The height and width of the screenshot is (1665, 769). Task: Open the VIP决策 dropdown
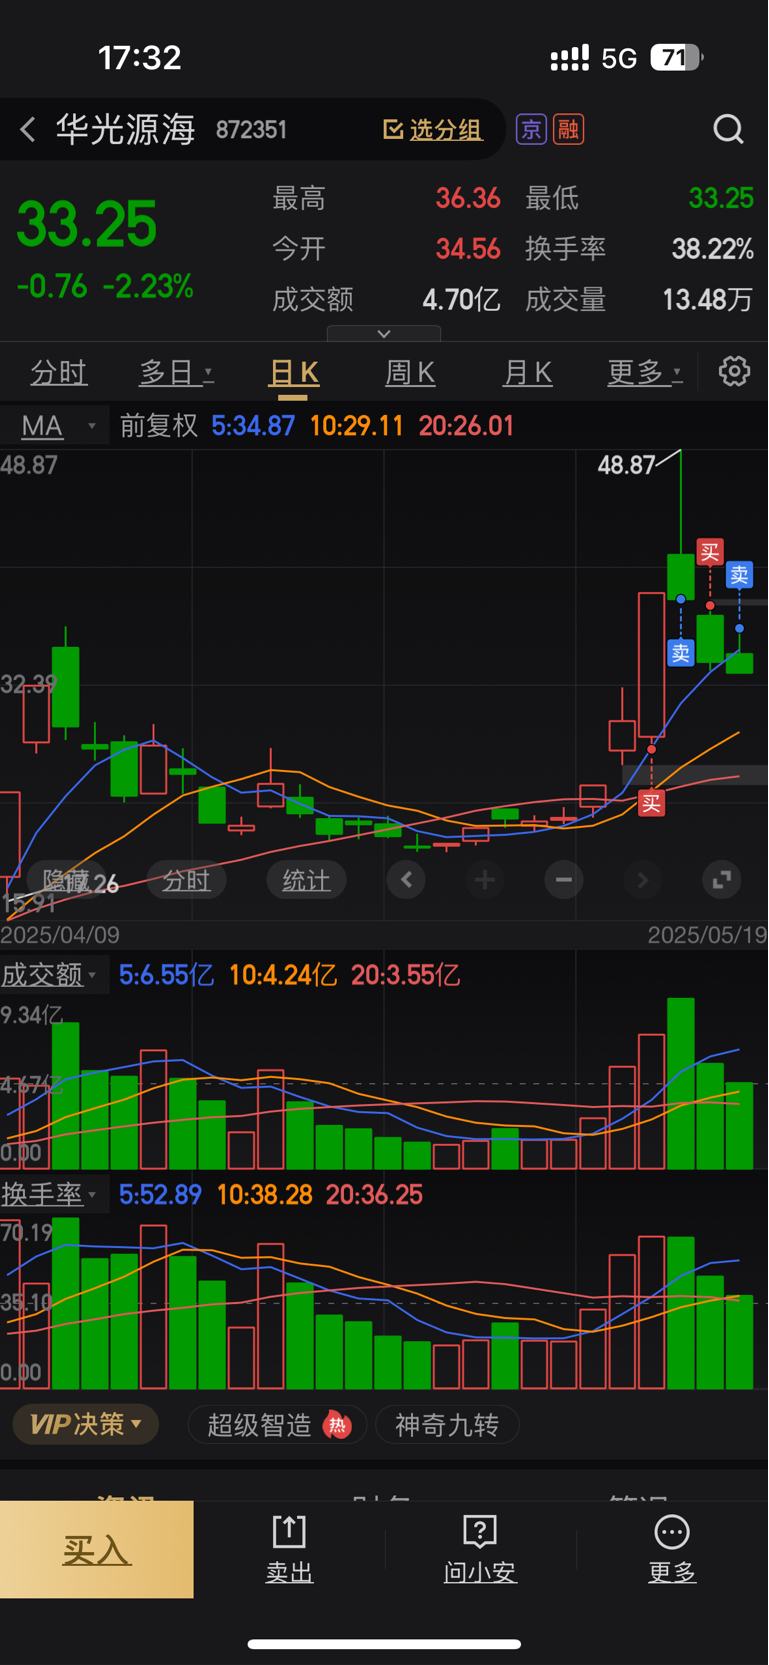[86, 1424]
